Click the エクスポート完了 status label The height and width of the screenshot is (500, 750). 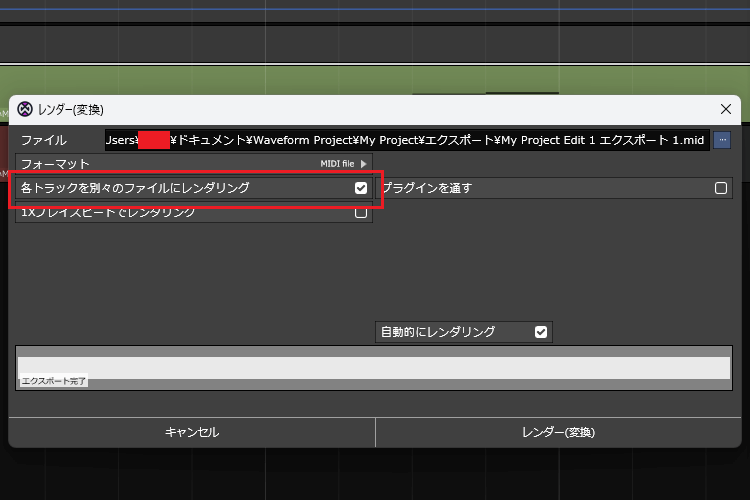[x=53, y=381]
